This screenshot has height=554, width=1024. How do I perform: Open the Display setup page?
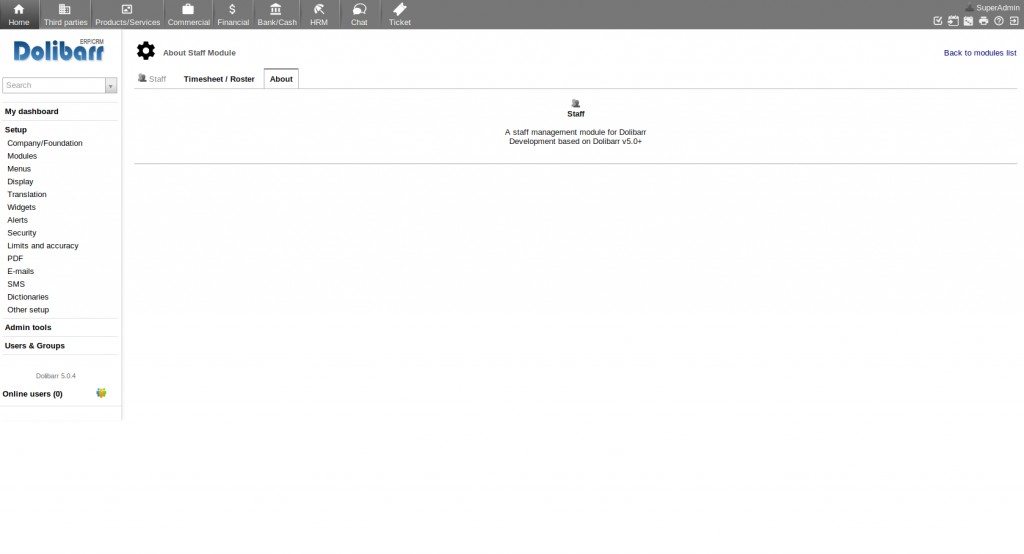pos(20,182)
